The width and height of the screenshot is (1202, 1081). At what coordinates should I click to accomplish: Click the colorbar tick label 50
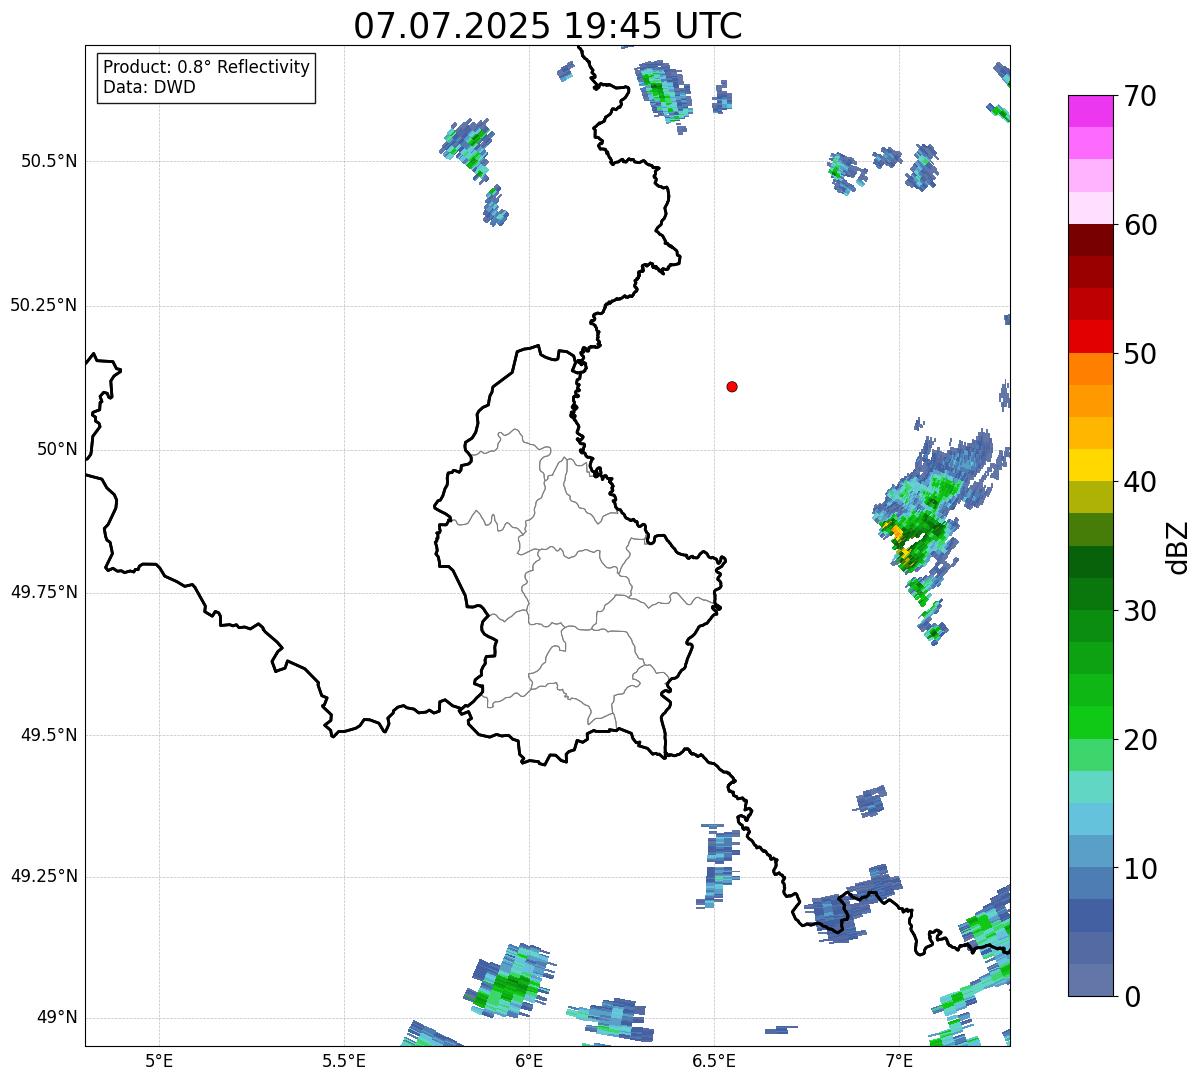click(1141, 354)
